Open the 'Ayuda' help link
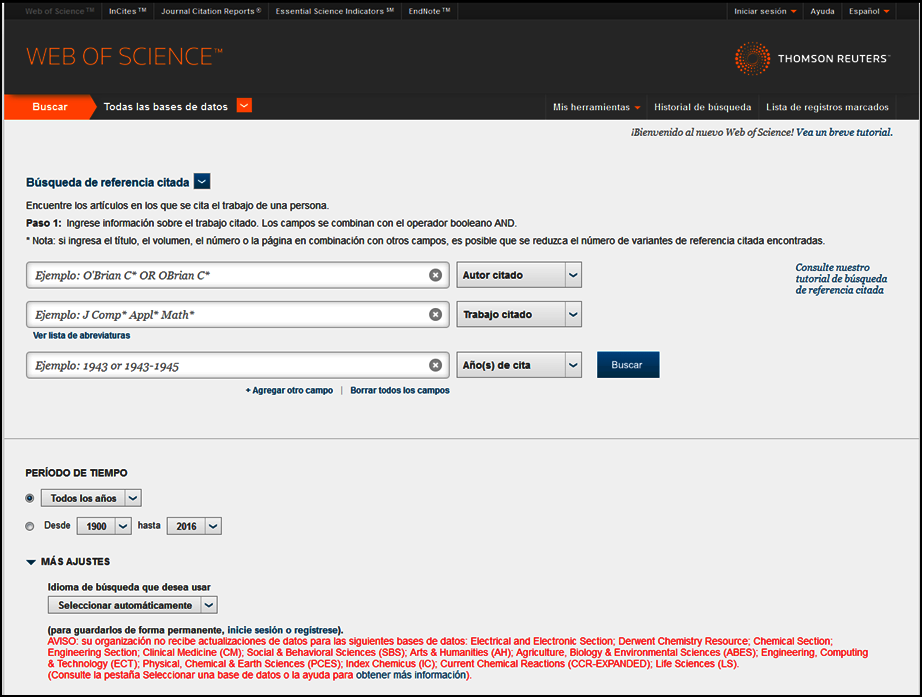 (822, 11)
